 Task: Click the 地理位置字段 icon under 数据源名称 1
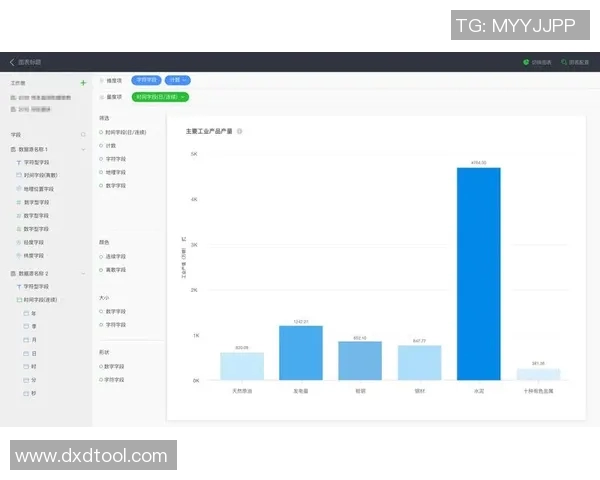[18, 188]
